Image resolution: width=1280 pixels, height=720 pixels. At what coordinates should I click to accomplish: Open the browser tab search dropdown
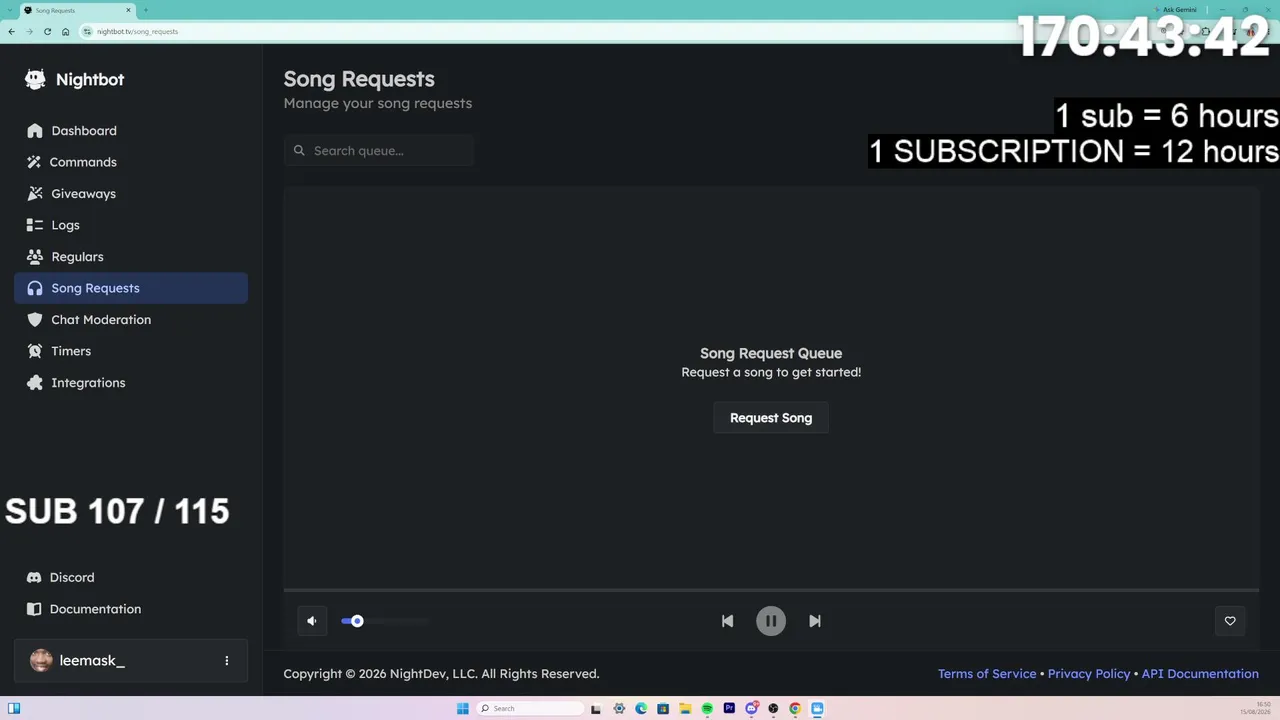(x=10, y=10)
